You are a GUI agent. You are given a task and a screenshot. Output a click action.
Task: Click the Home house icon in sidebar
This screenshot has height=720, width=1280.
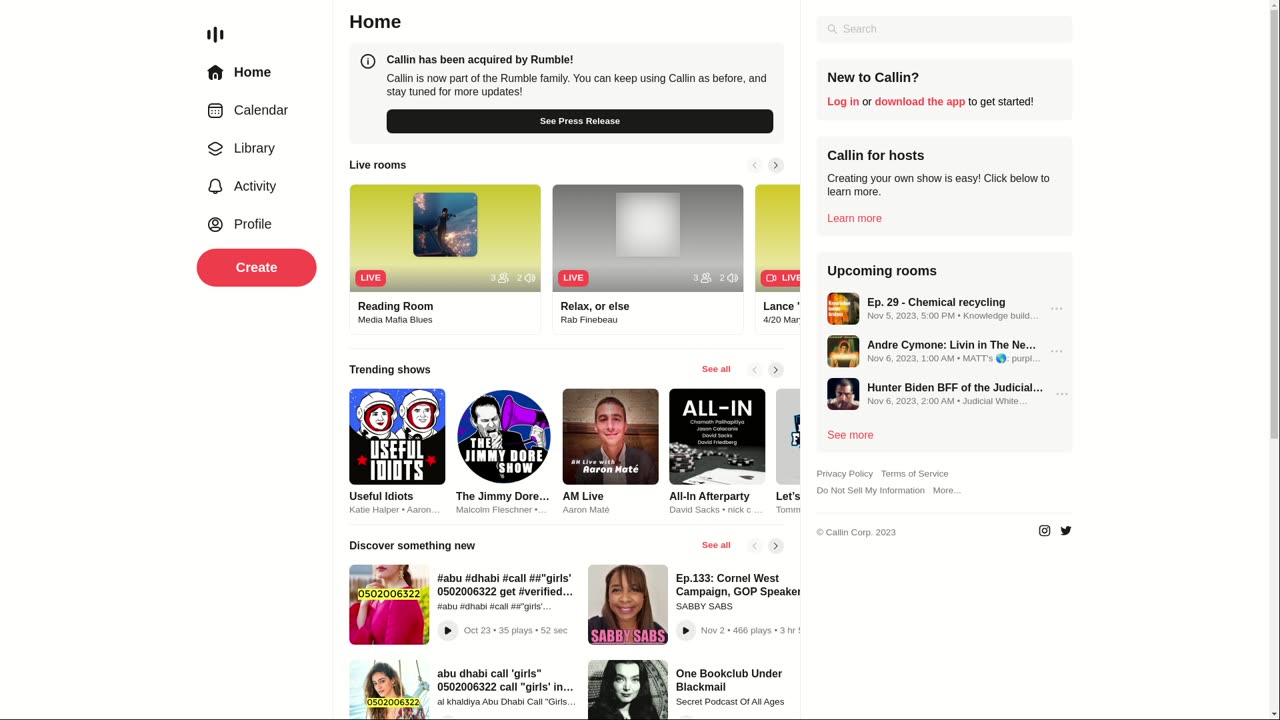(215, 72)
